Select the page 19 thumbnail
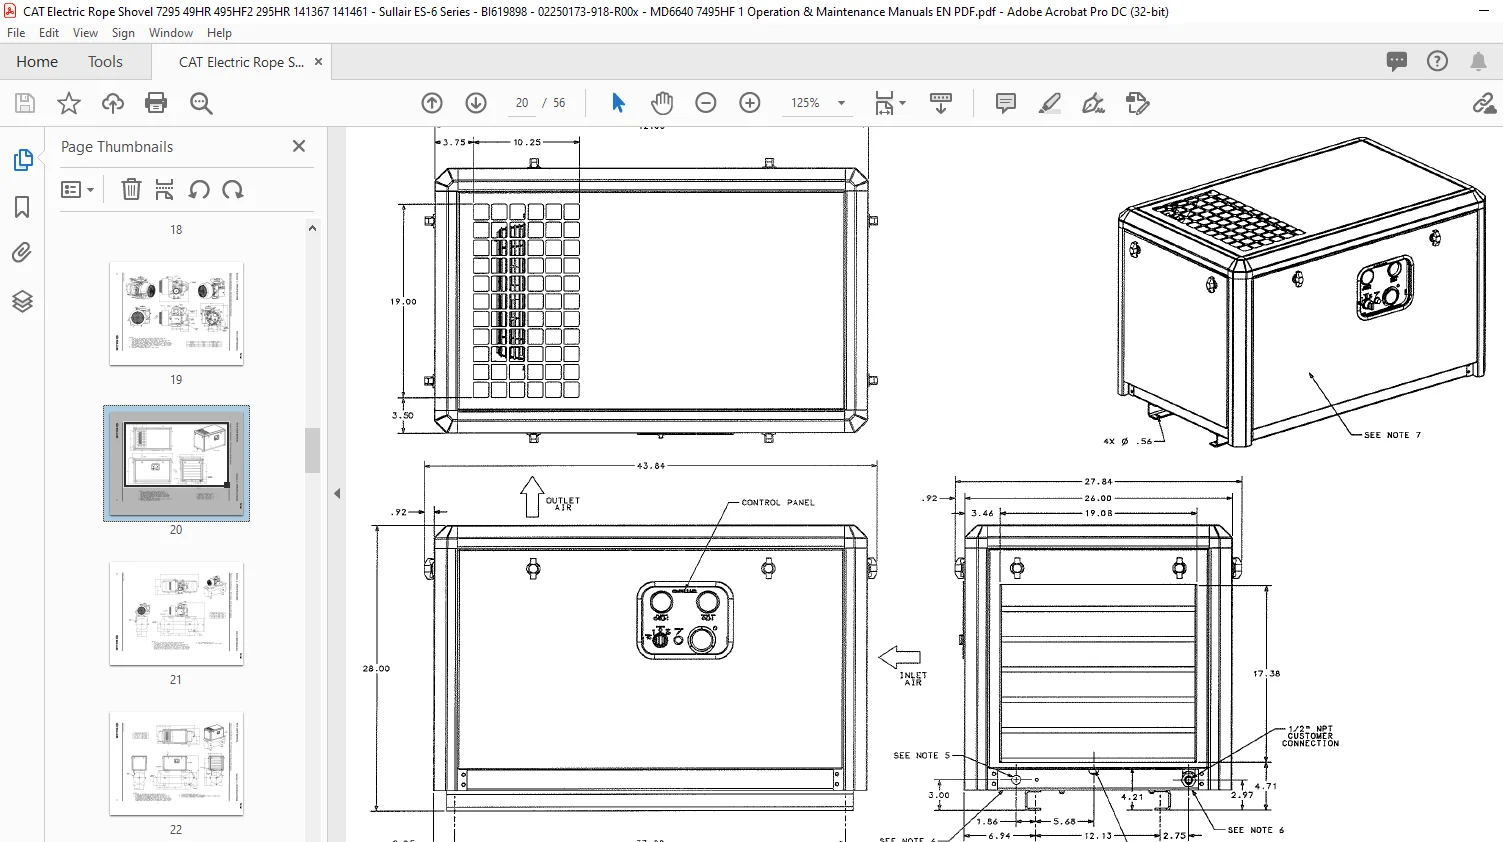 coord(176,314)
